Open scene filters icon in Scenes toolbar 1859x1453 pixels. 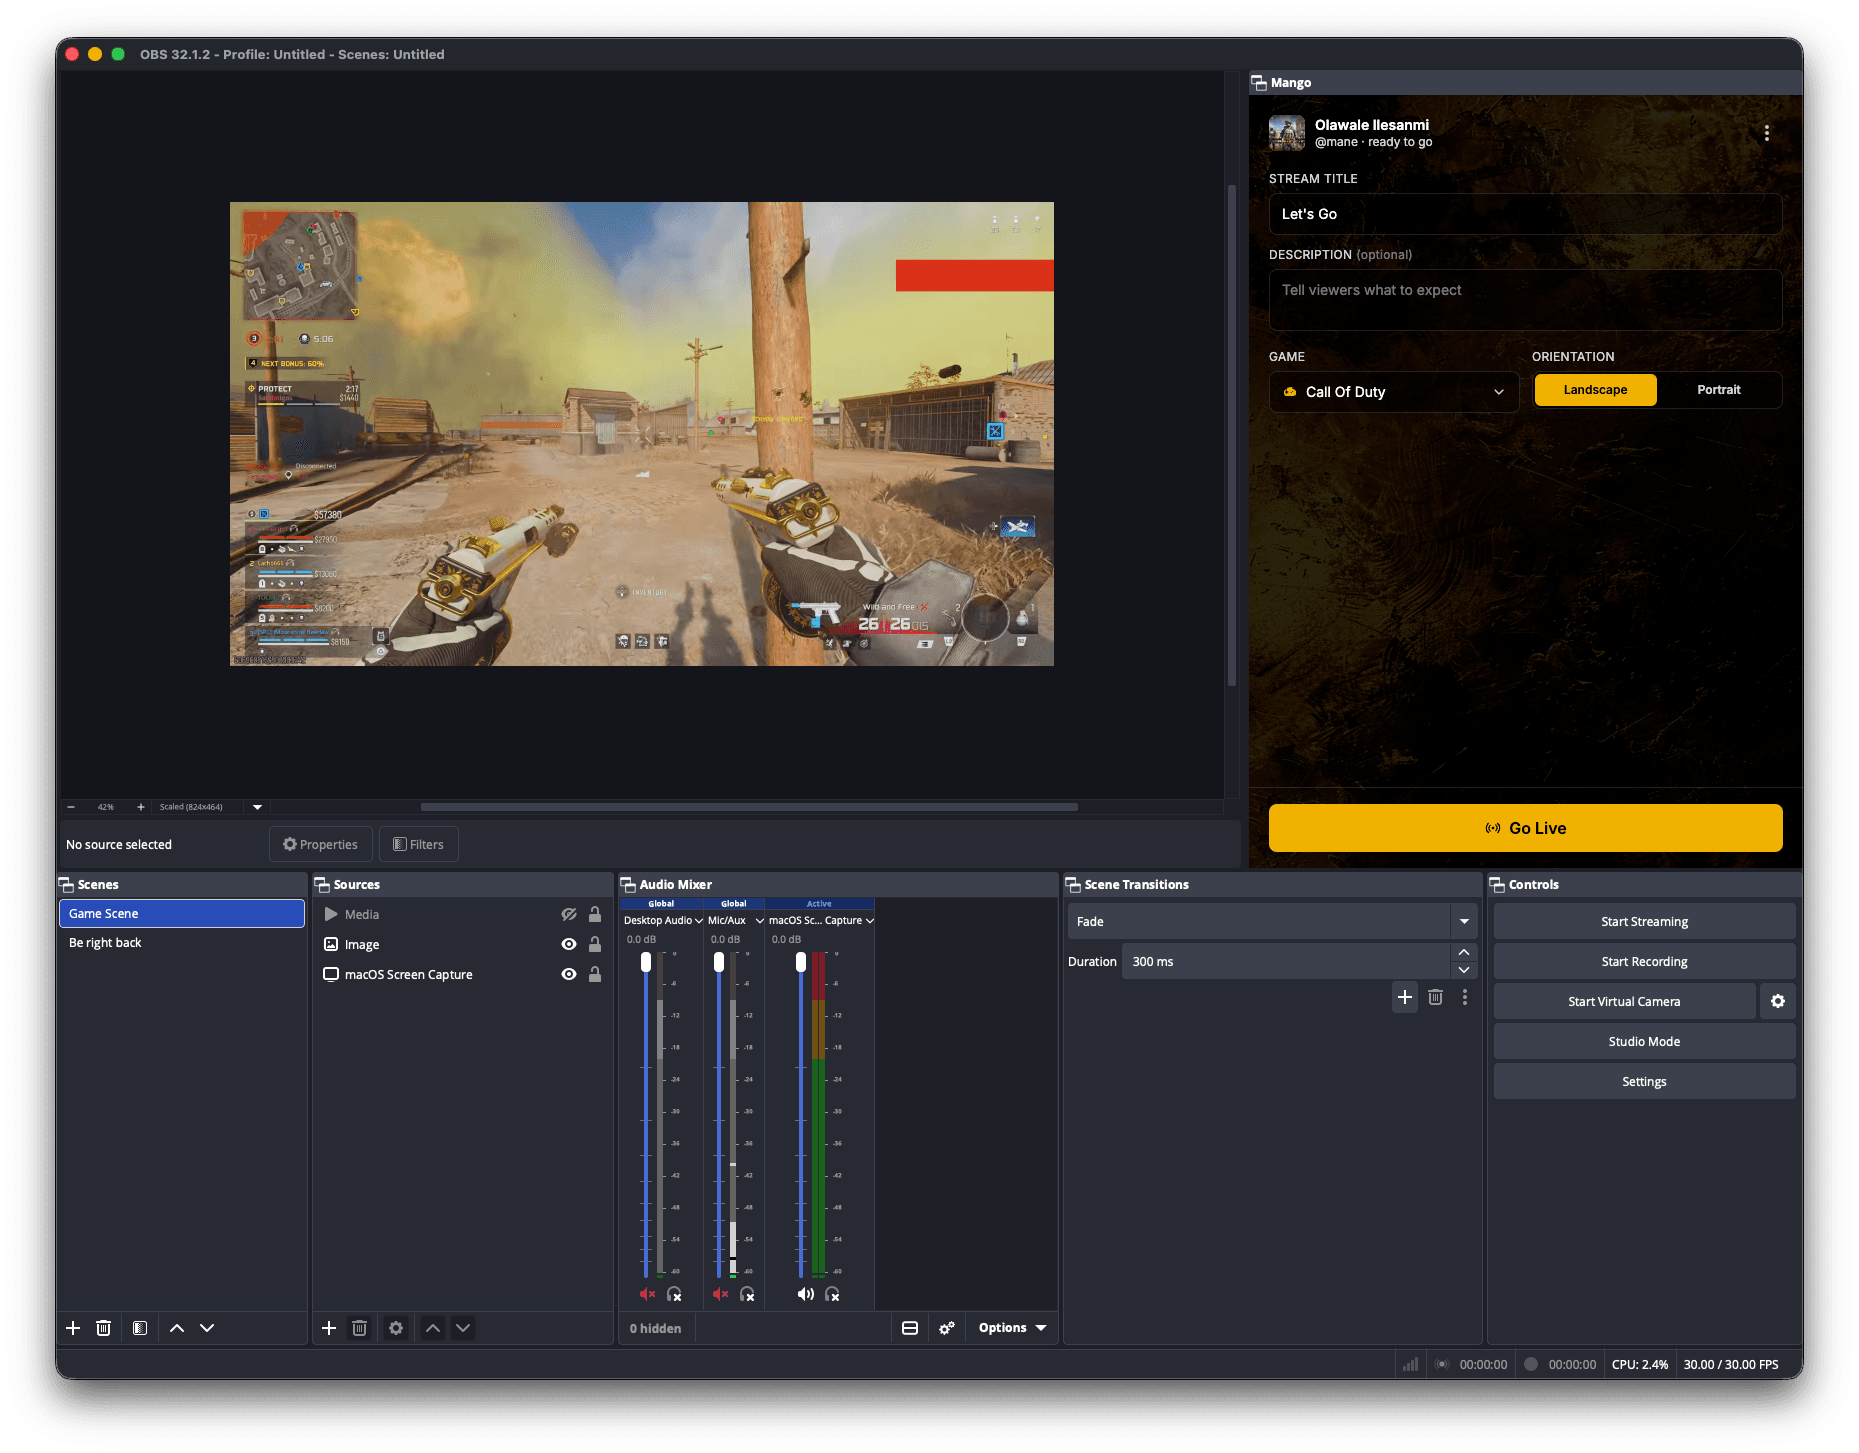click(140, 1328)
